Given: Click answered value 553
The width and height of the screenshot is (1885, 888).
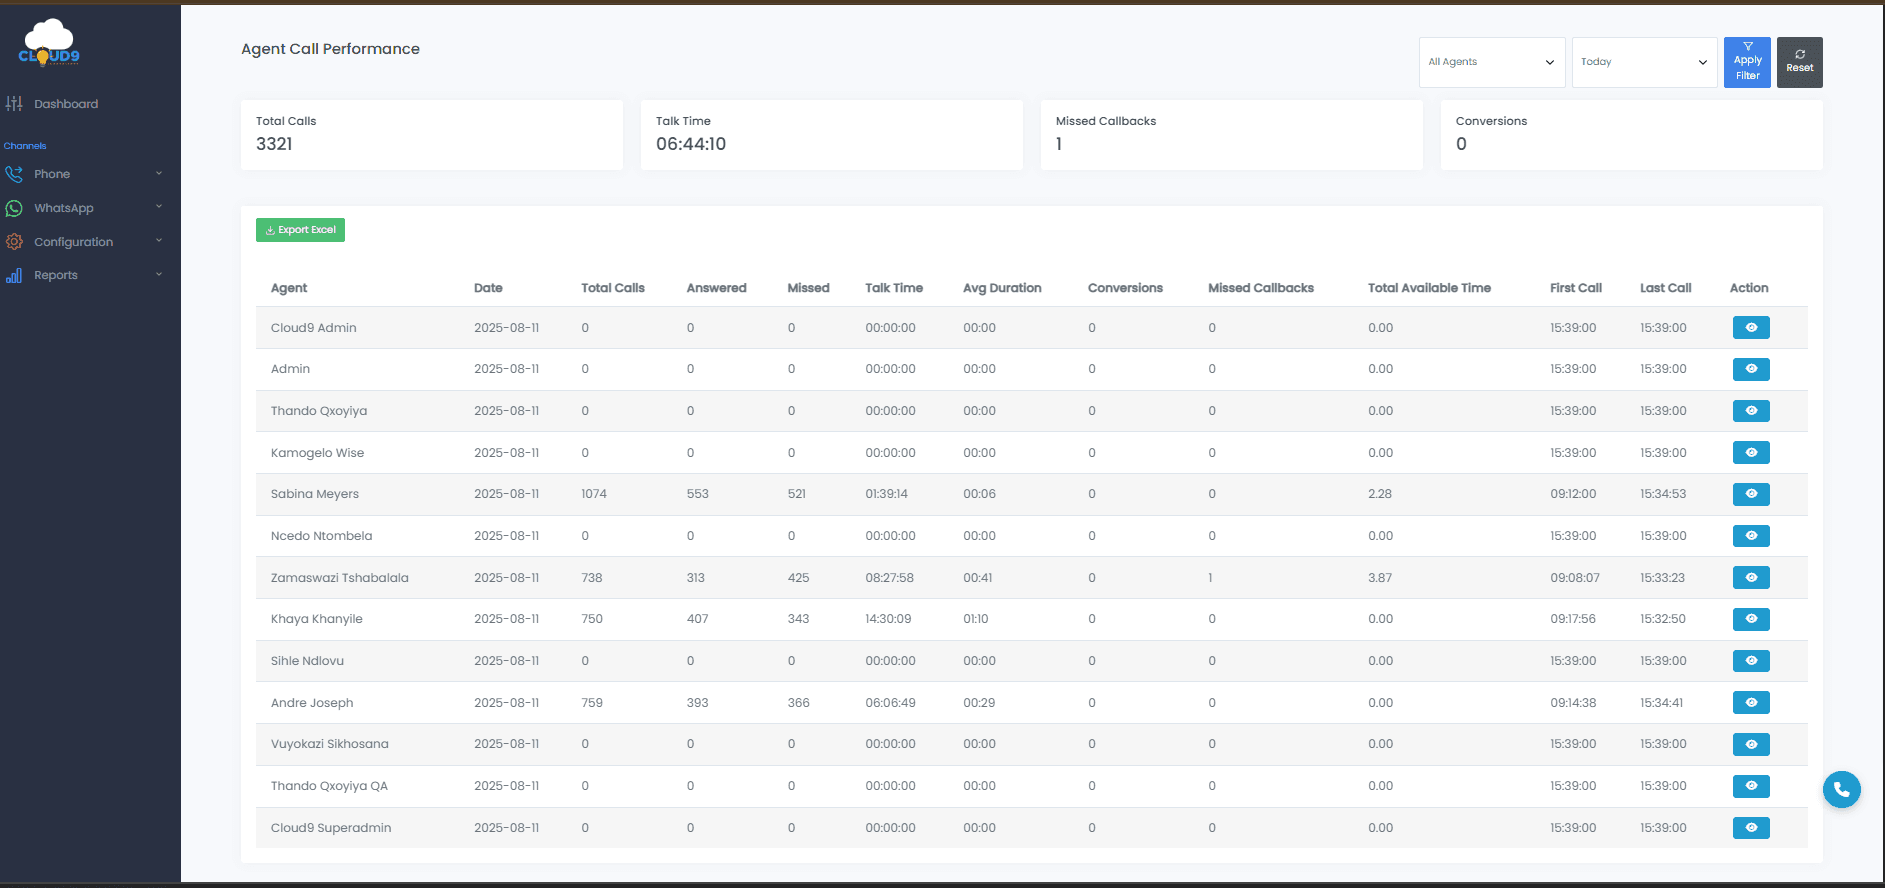Looking at the screenshot, I should [x=697, y=494].
